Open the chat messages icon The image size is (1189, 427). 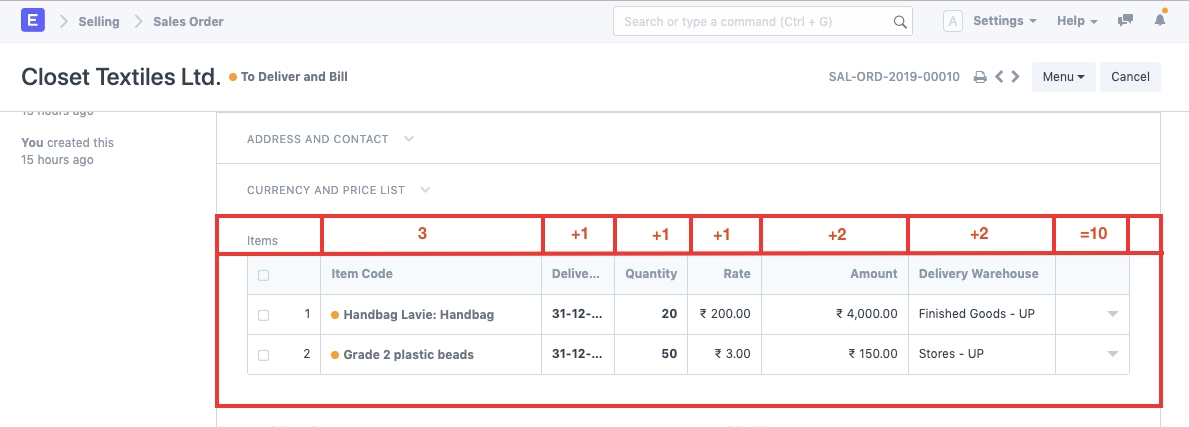(x=1126, y=21)
